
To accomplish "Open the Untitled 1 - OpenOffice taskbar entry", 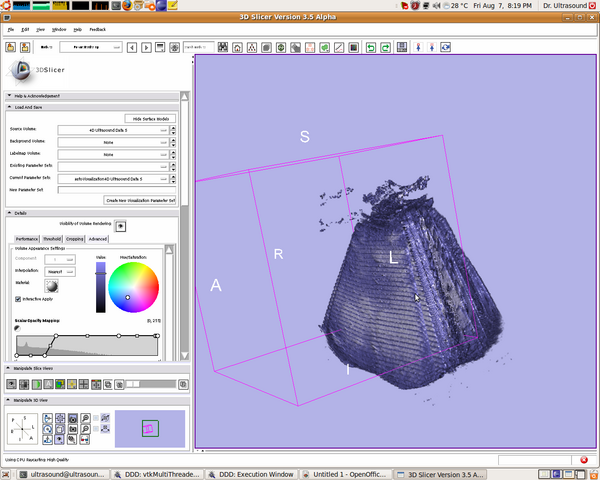I will (346, 475).
